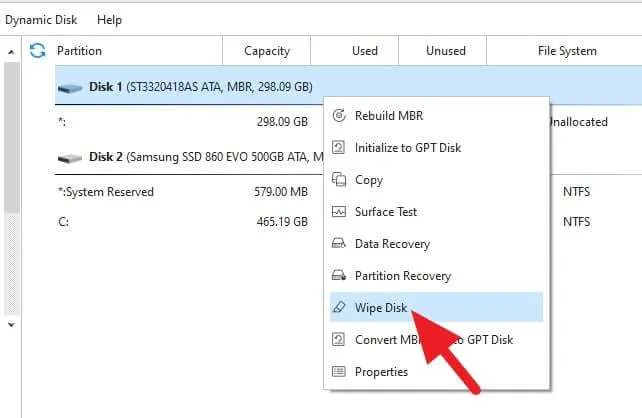Click the Copy icon in context menu

point(339,179)
